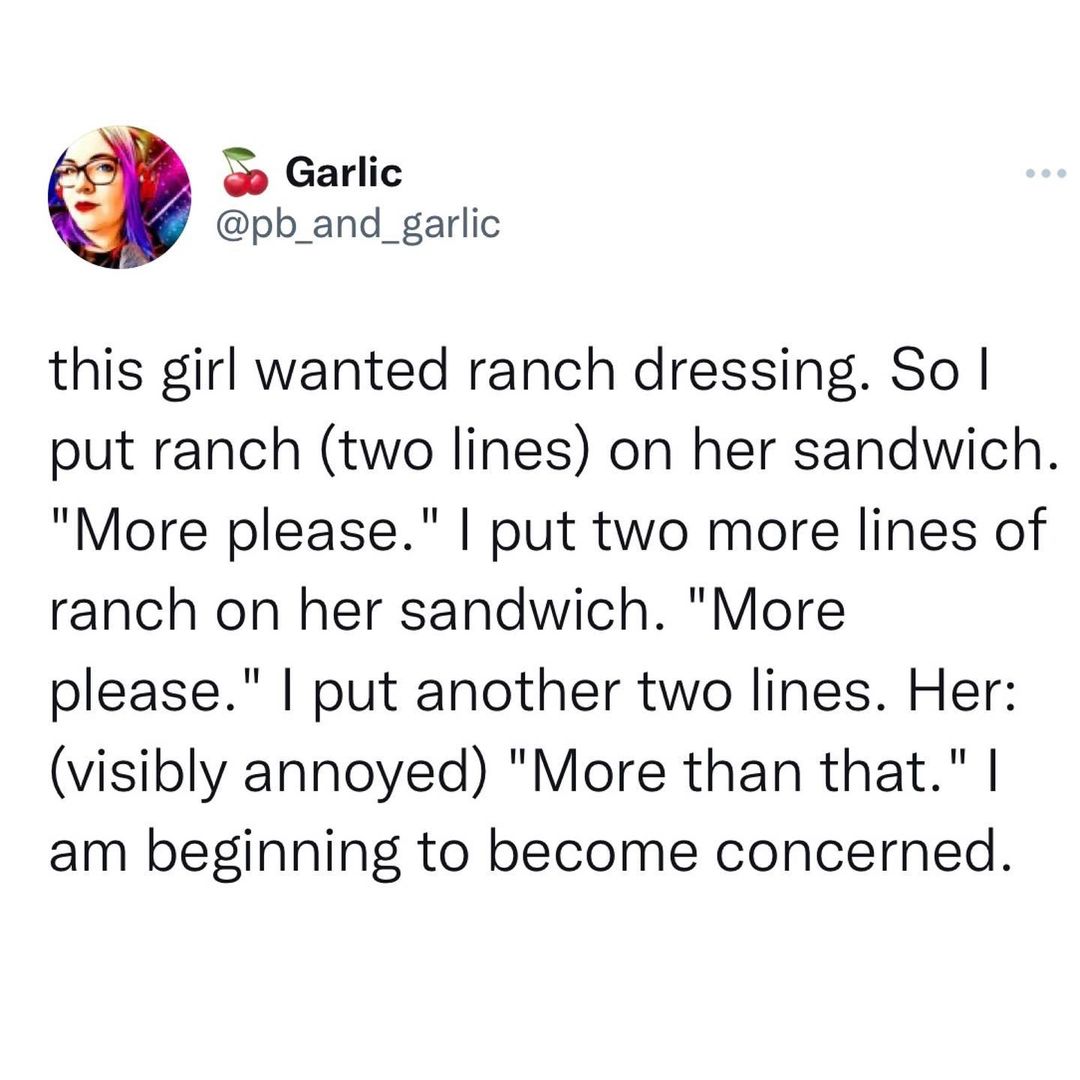Open the @pb_and_garlic handle
1080x1080 pixels.
tap(357, 224)
